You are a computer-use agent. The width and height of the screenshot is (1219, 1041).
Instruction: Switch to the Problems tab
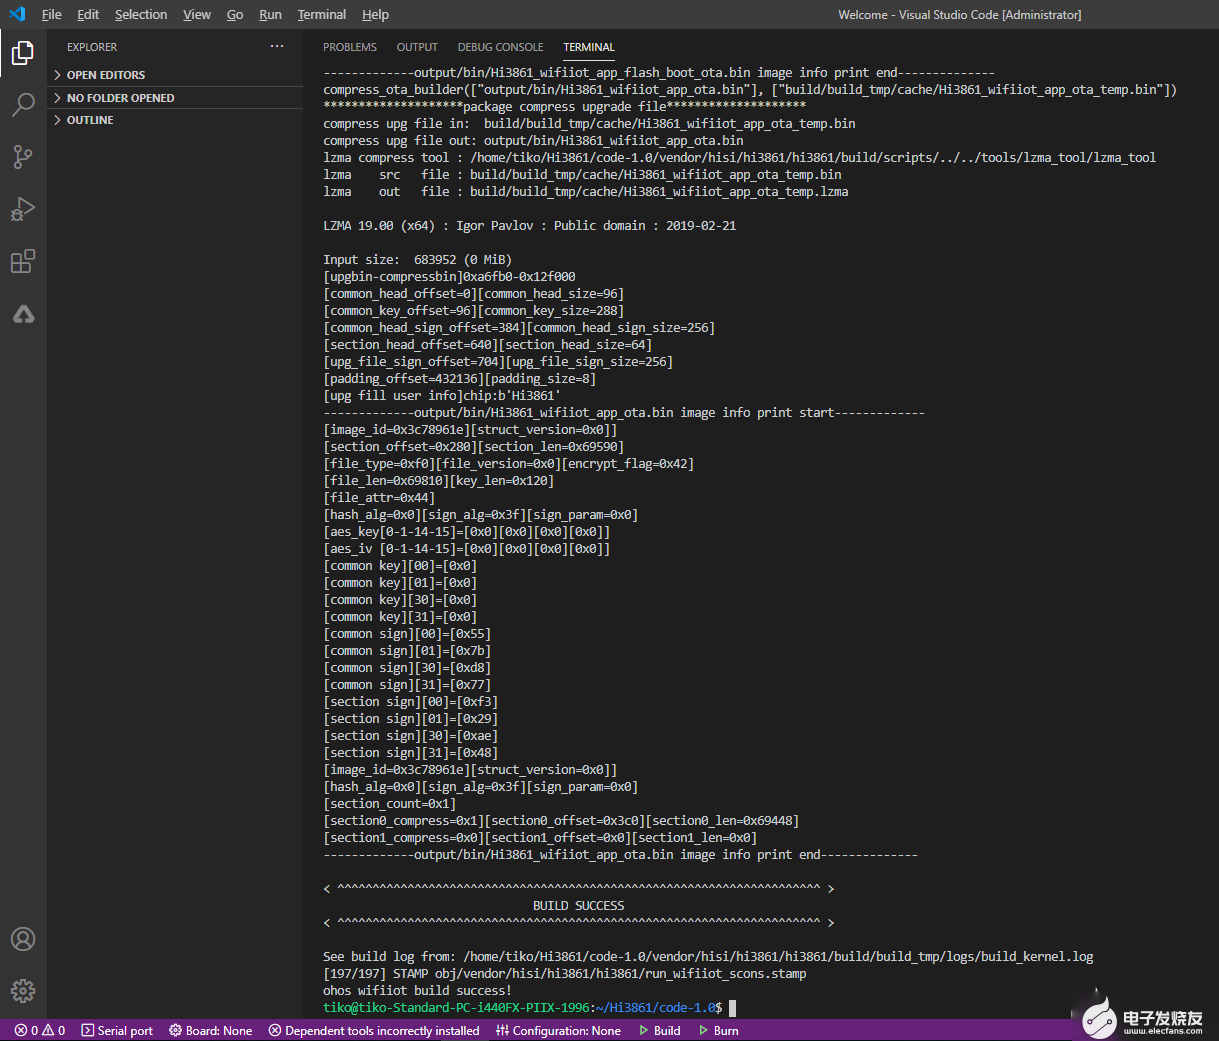pyautogui.click(x=349, y=47)
